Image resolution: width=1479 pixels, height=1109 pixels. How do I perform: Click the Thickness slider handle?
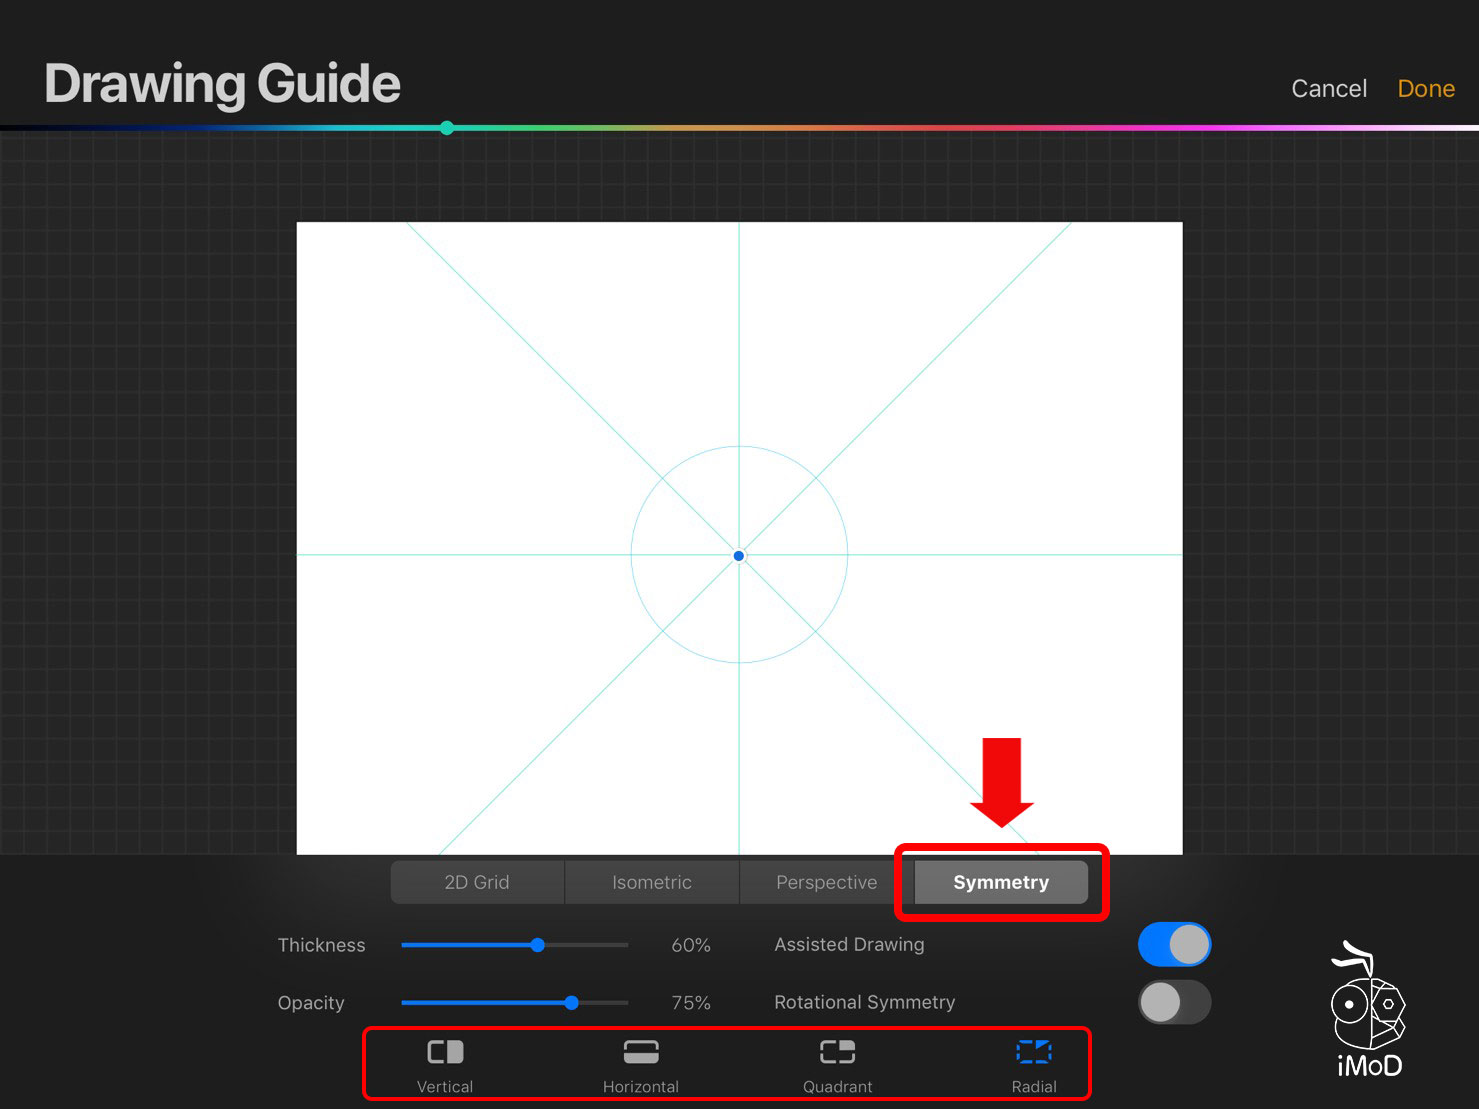tap(538, 945)
